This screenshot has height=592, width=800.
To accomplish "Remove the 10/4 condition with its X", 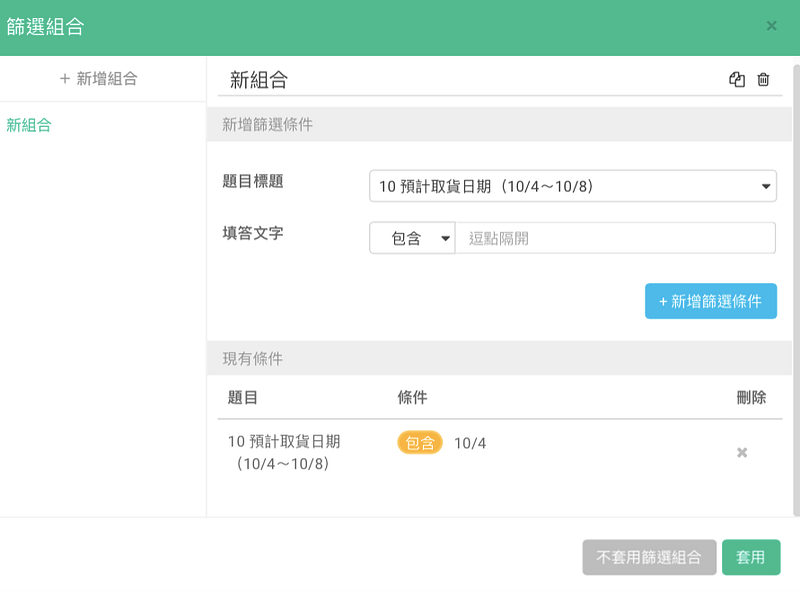I will click(742, 452).
